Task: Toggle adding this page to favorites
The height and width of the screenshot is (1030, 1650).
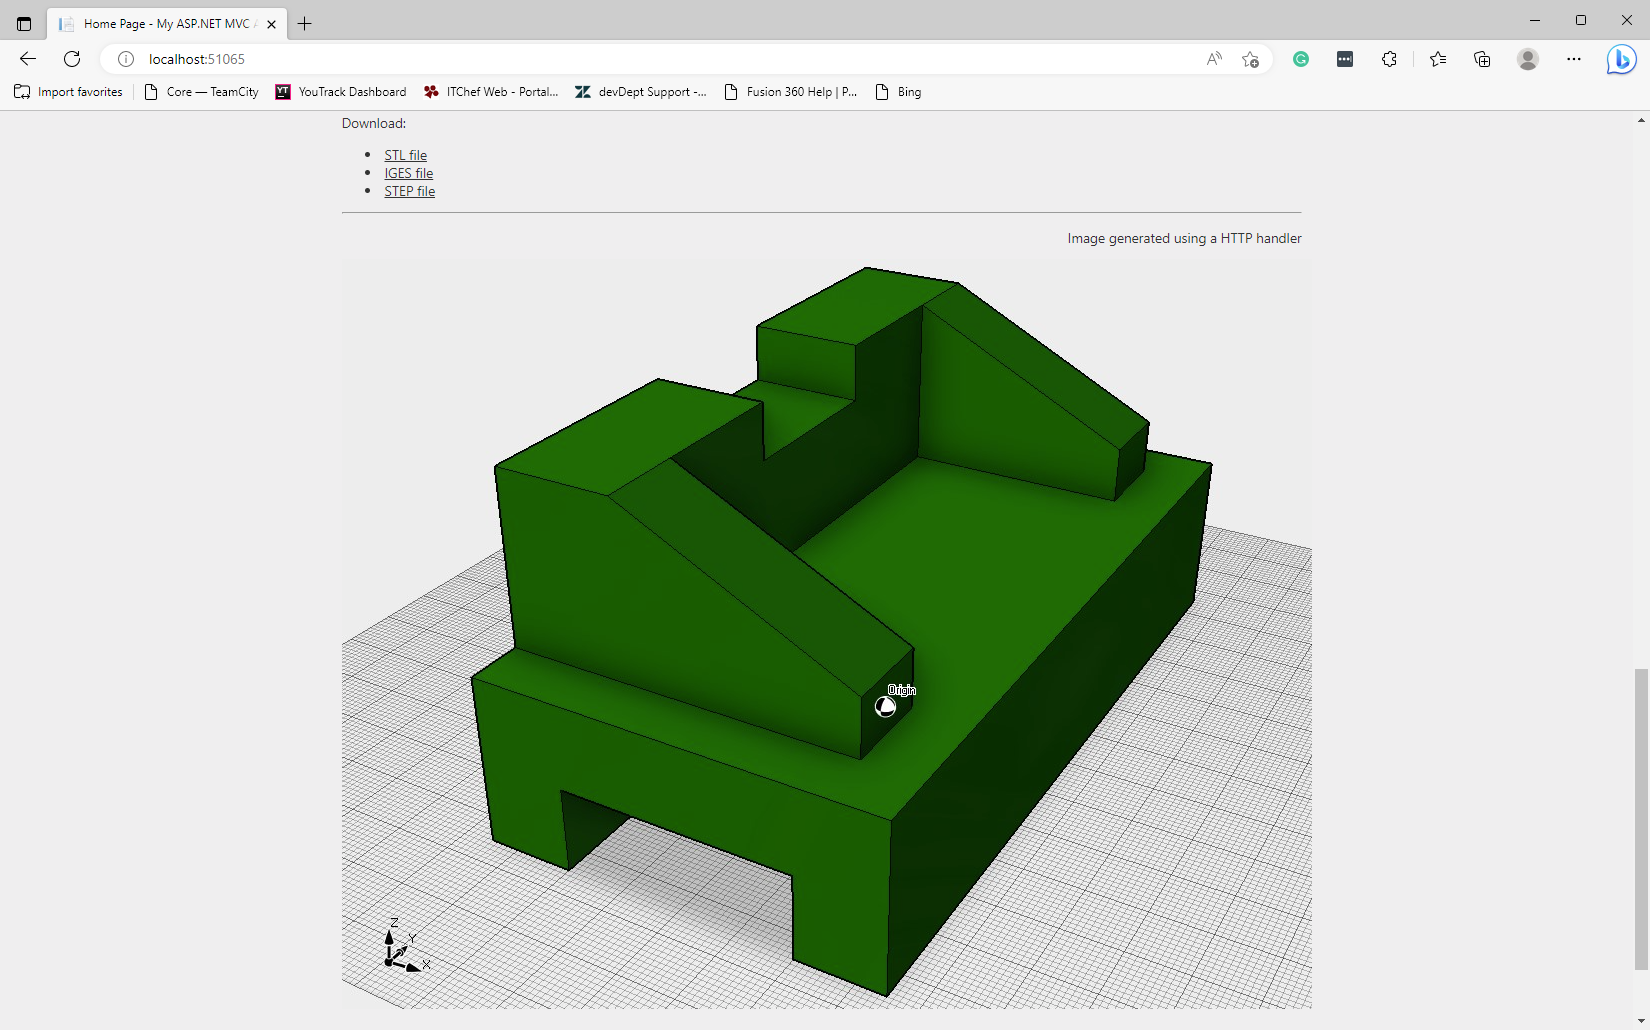Action: 1250,59
